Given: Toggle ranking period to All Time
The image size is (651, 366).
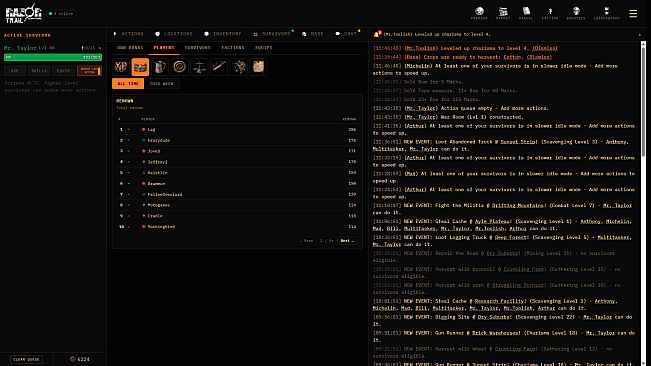Looking at the screenshot, I should point(128,83).
